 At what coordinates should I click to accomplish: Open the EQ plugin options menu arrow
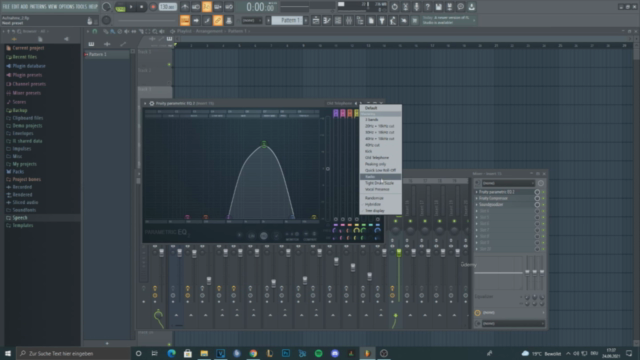(x=144, y=103)
